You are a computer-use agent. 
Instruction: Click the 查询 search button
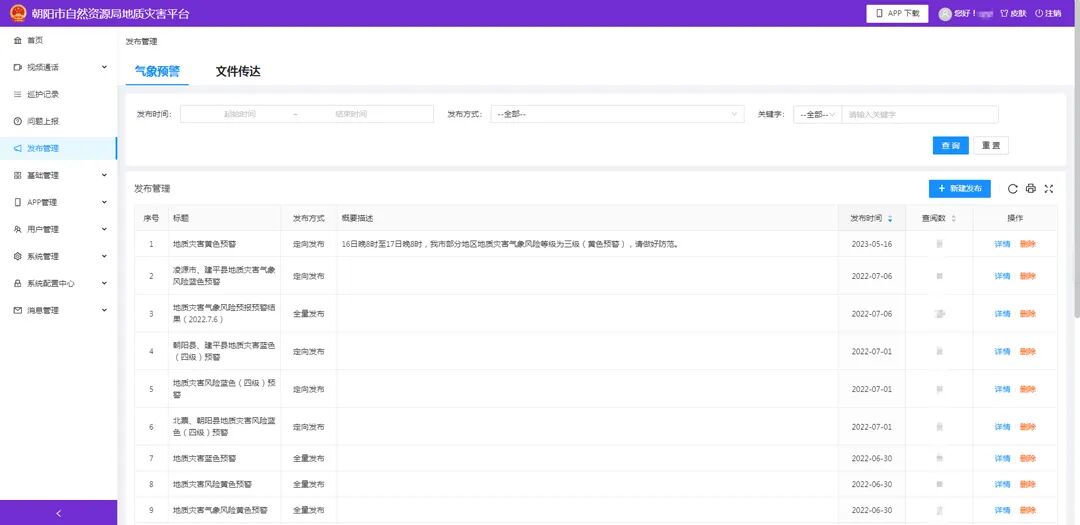click(x=951, y=145)
